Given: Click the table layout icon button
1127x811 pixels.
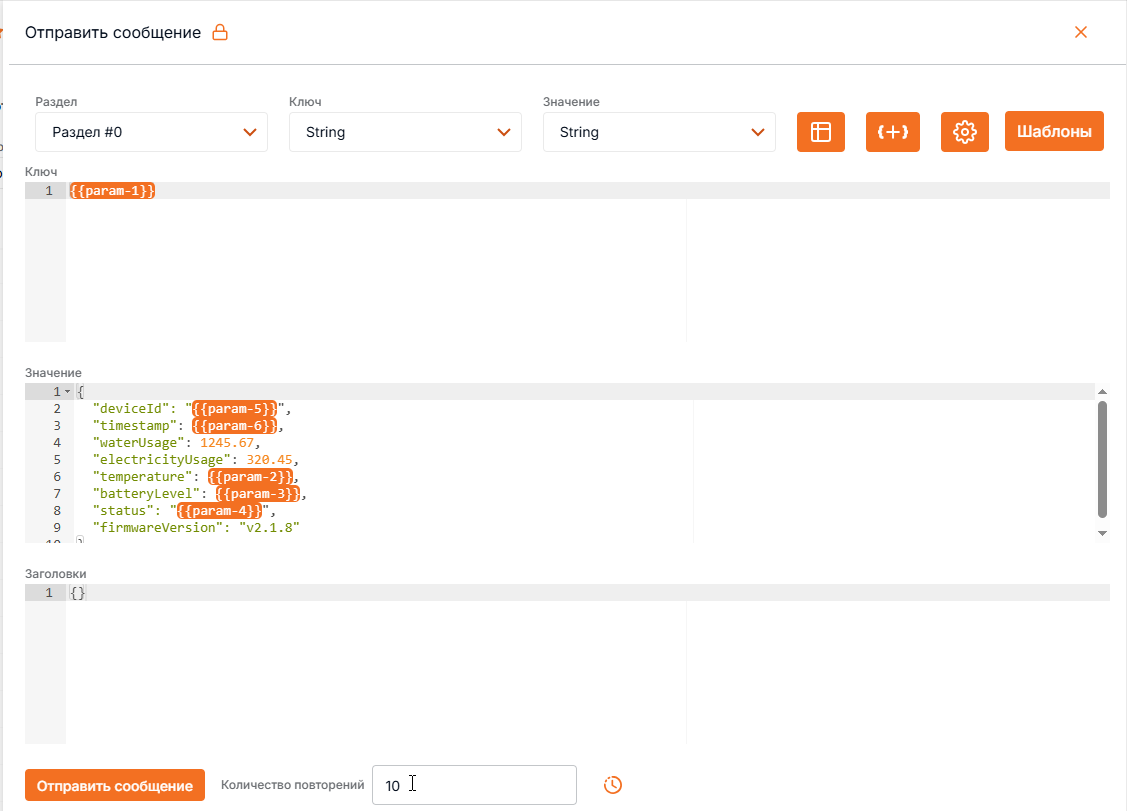Looking at the screenshot, I should 821,132.
